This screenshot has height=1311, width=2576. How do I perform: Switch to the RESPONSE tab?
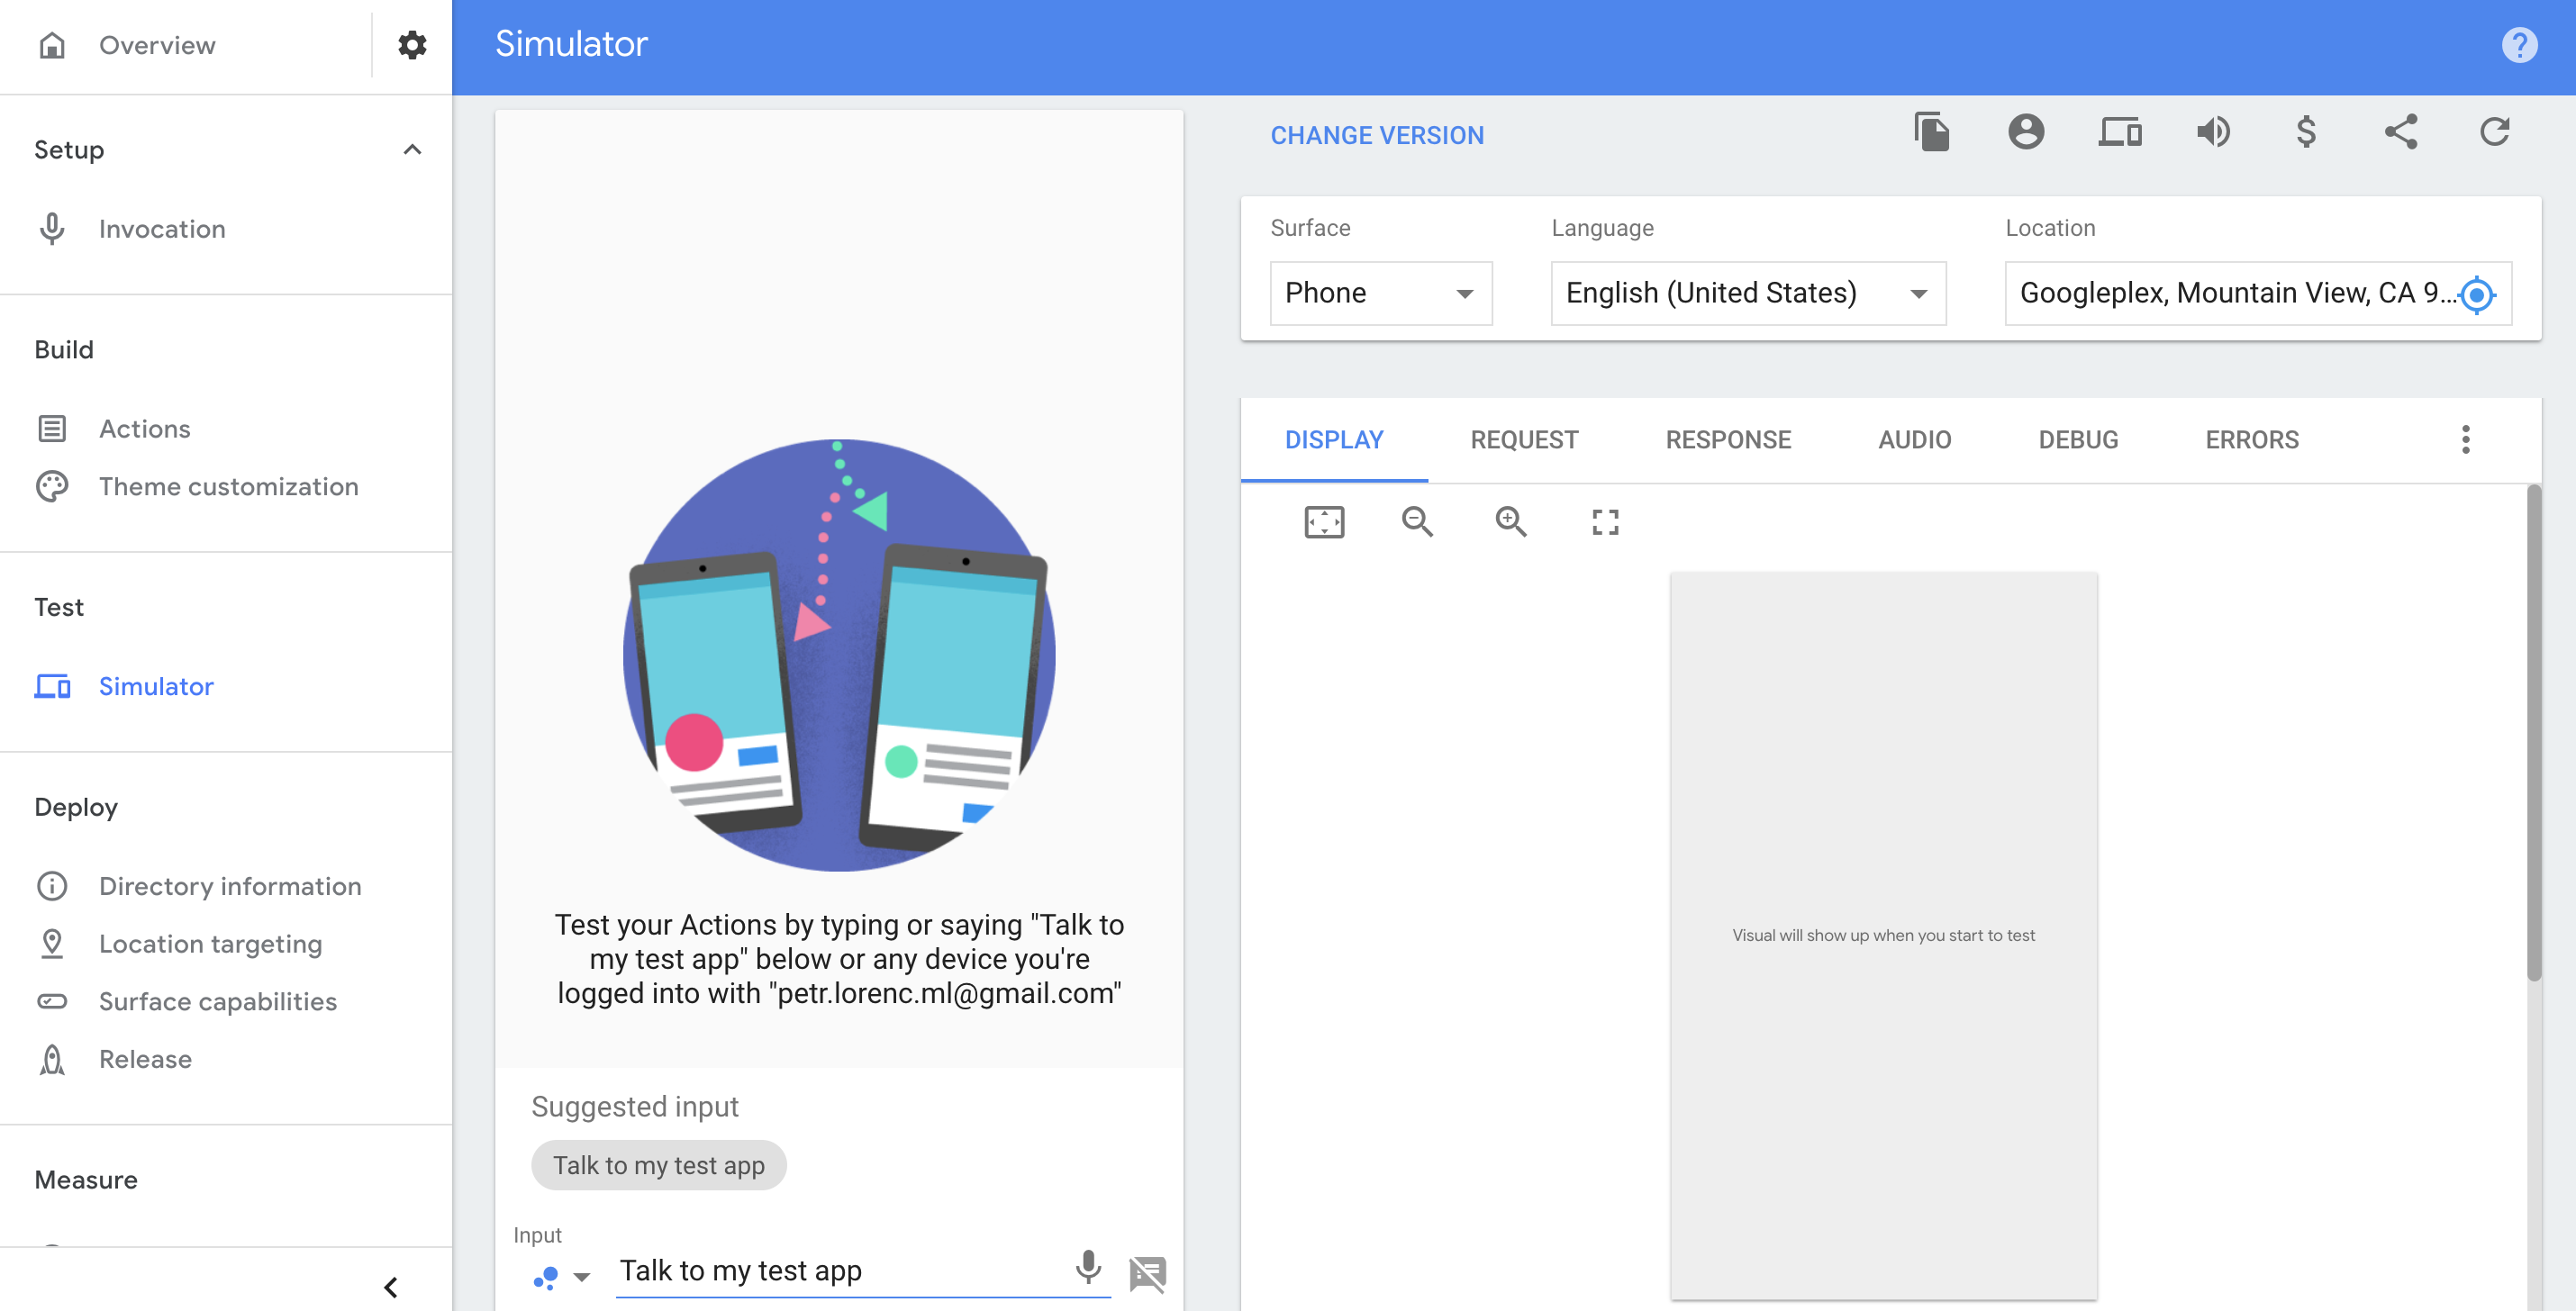pos(1728,440)
